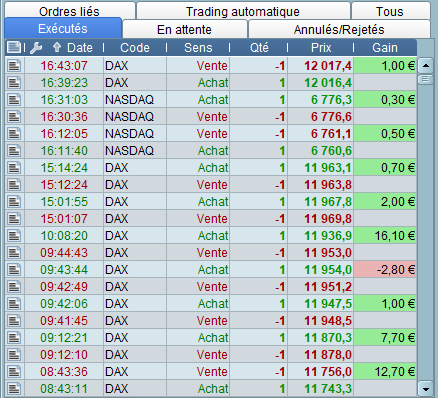Click the price 11 756,0
Screen dimensions: 438x398
328,372
